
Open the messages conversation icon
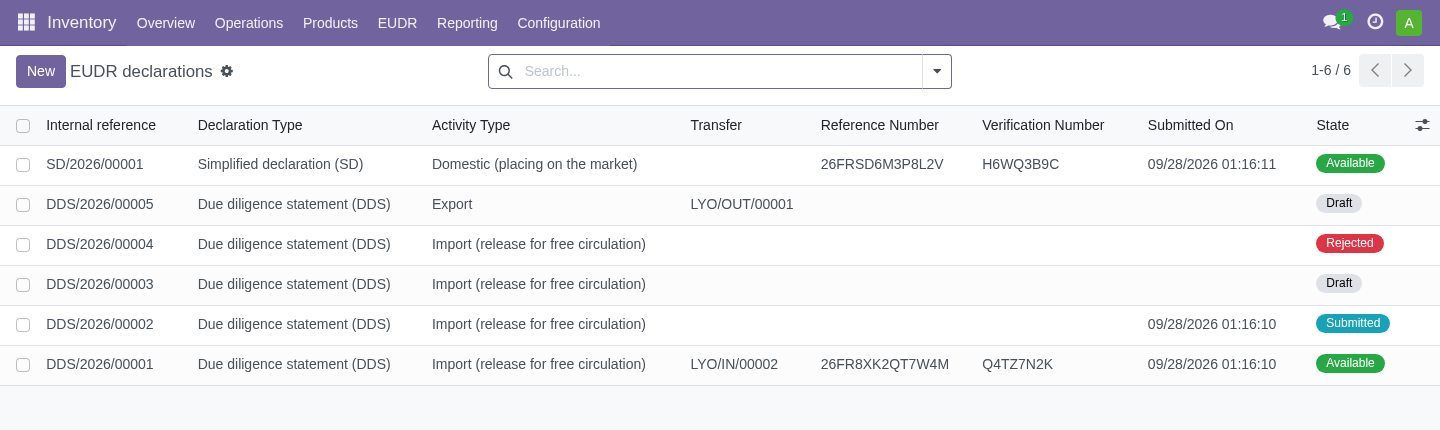[x=1332, y=22]
